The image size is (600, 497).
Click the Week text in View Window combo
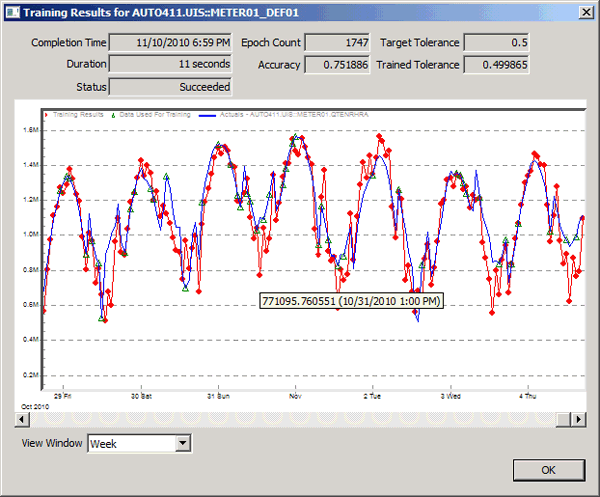[x=103, y=444]
